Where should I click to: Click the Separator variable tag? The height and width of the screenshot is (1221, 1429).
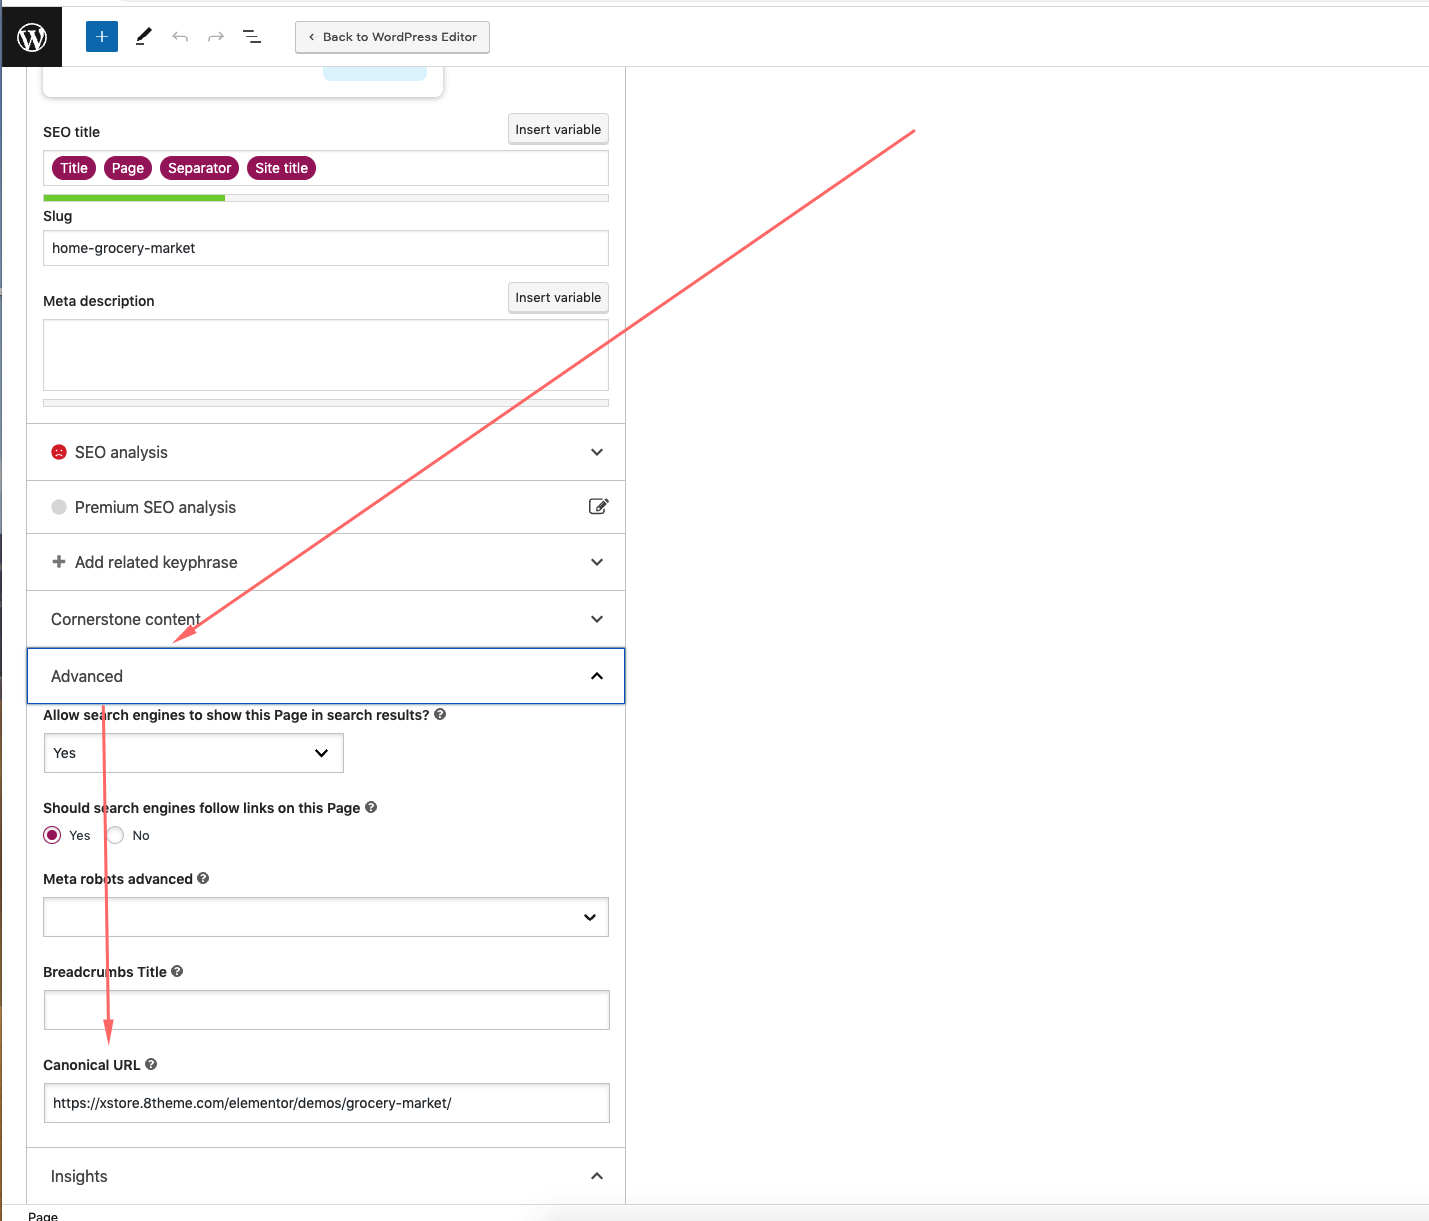coord(199,168)
